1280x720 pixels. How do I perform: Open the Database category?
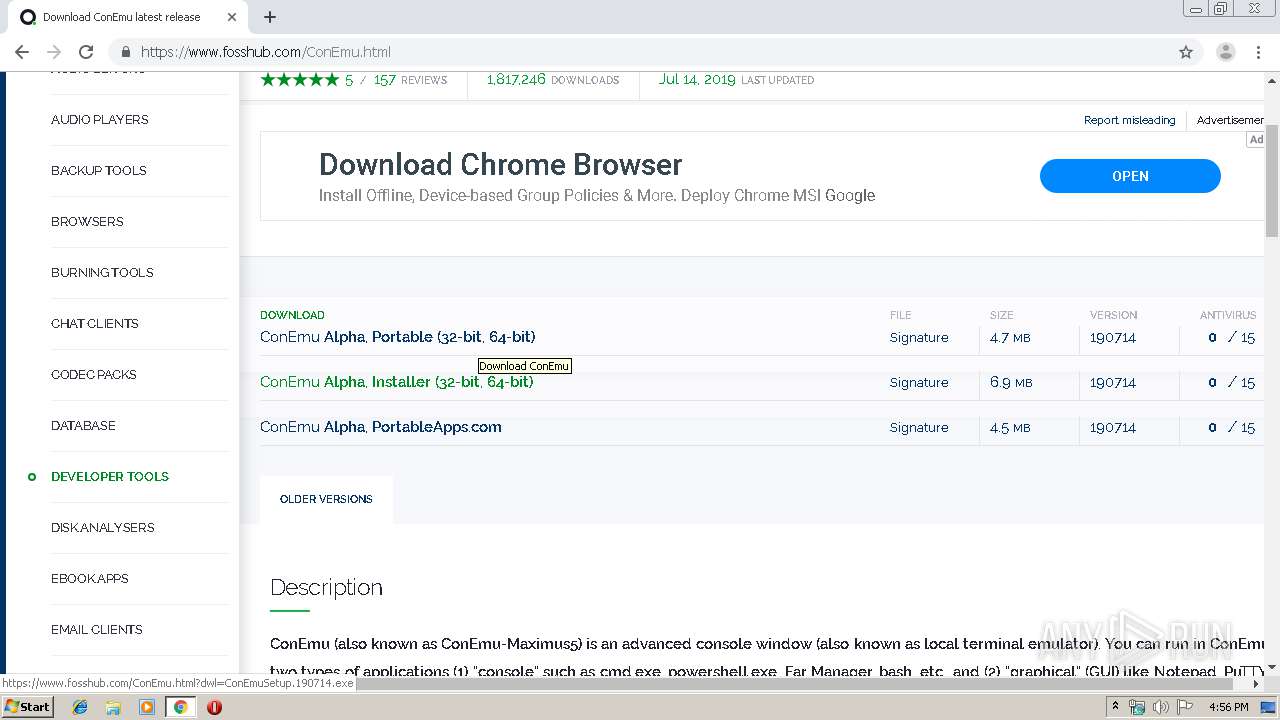click(x=83, y=426)
